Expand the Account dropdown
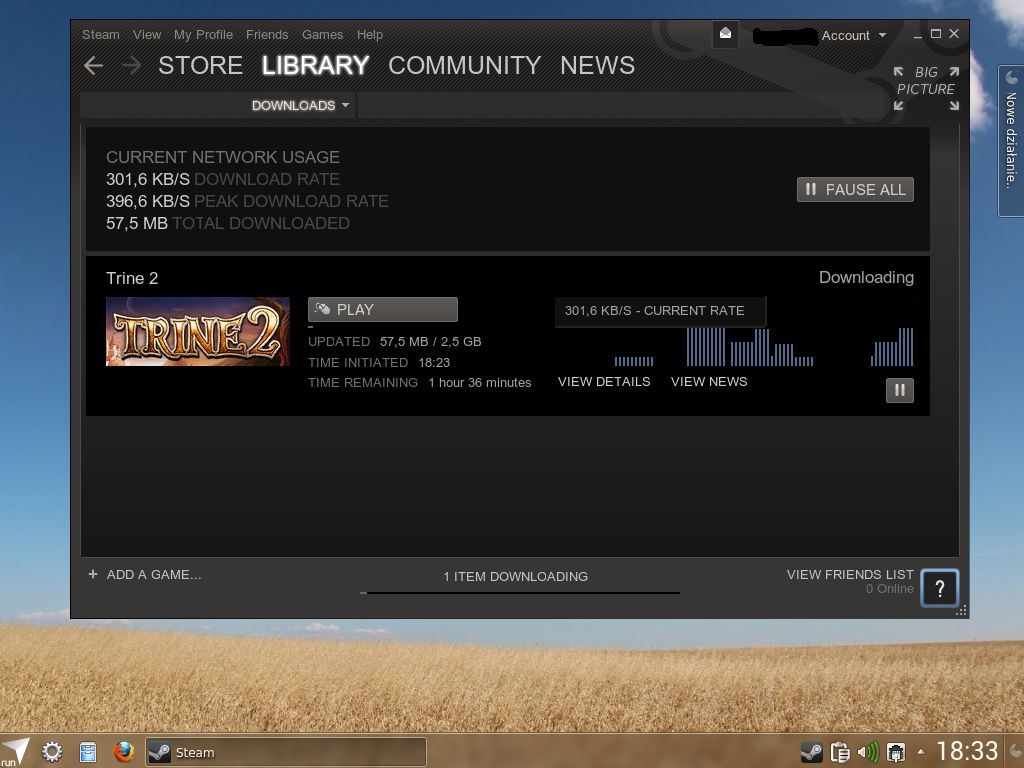 854,35
